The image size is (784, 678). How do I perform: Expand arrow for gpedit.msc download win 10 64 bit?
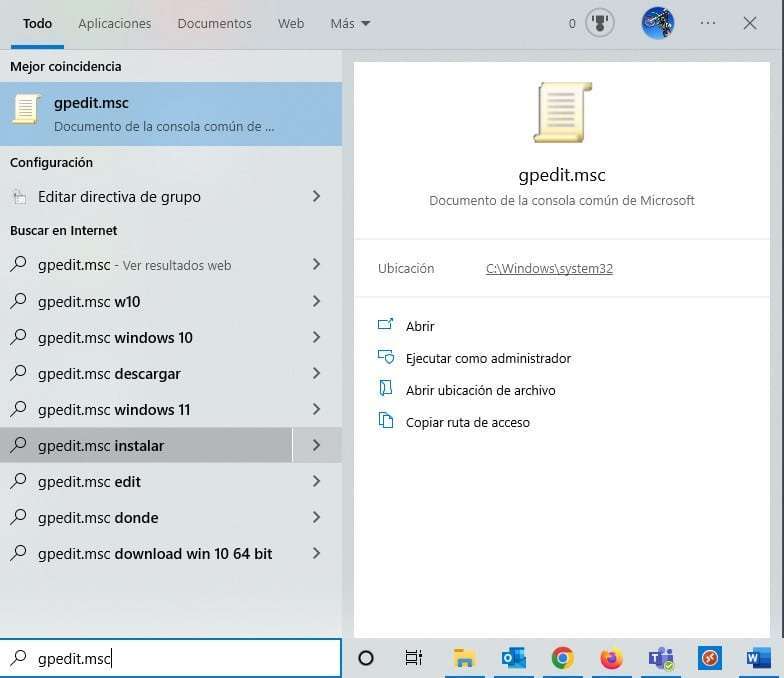(x=316, y=553)
